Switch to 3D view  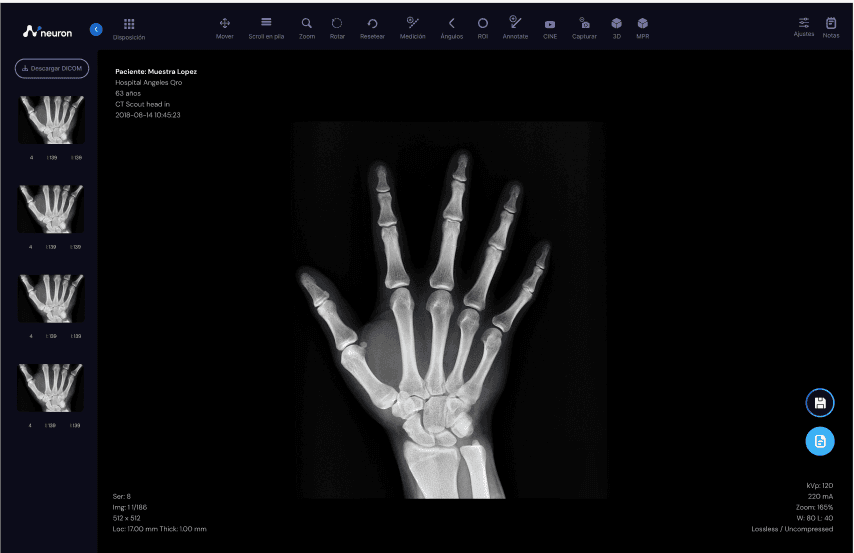click(x=617, y=23)
